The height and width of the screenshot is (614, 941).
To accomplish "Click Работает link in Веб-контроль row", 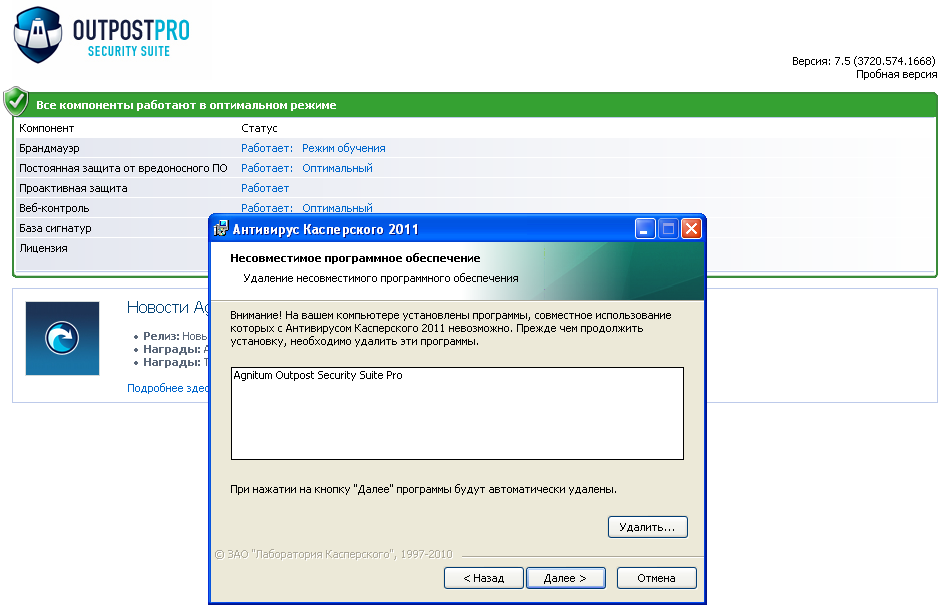I will [x=267, y=208].
